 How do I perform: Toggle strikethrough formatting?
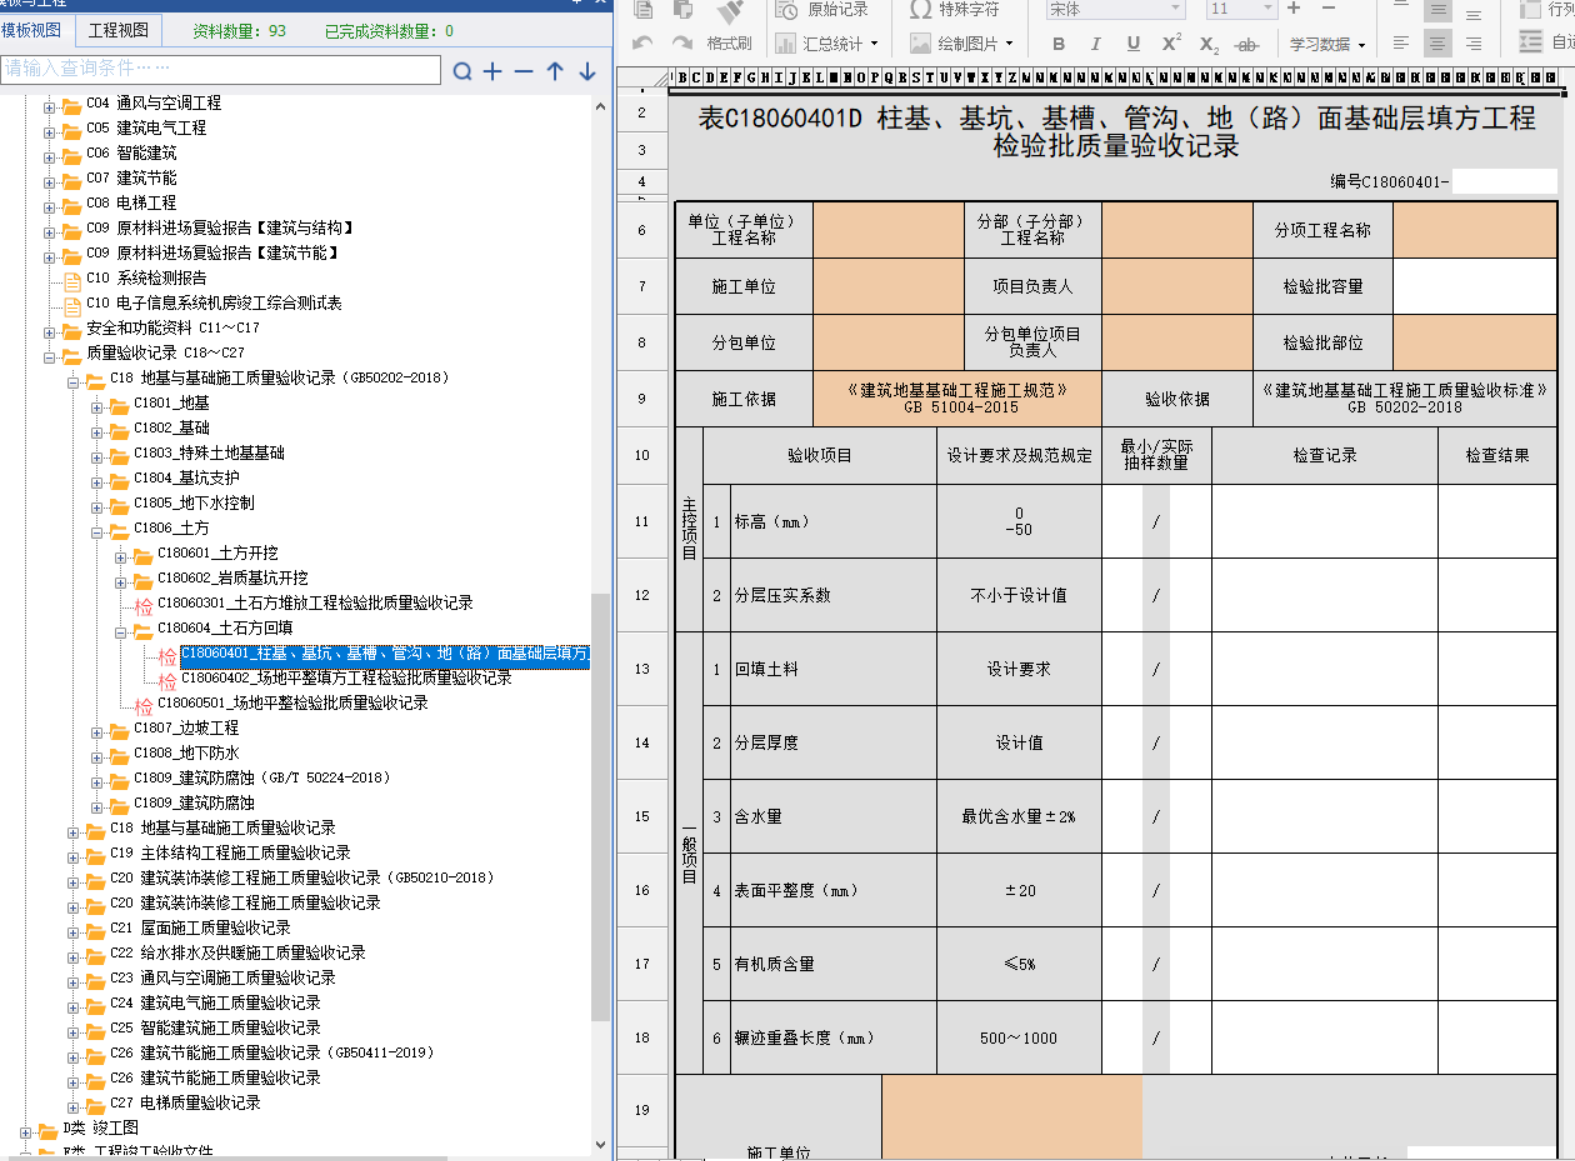tap(1246, 44)
